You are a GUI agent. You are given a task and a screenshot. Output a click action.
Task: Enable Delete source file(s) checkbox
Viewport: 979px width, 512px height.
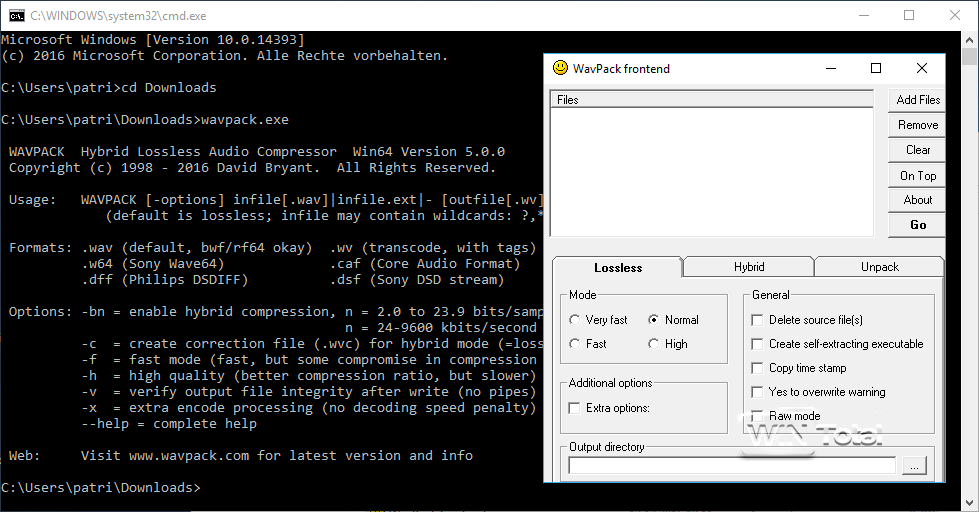coord(758,320)
